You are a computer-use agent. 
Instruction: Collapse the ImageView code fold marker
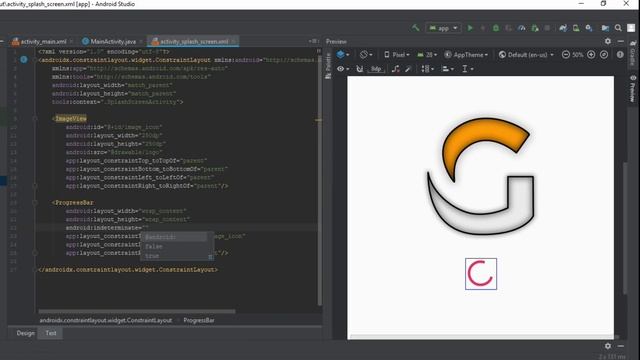tap(35, 118)
